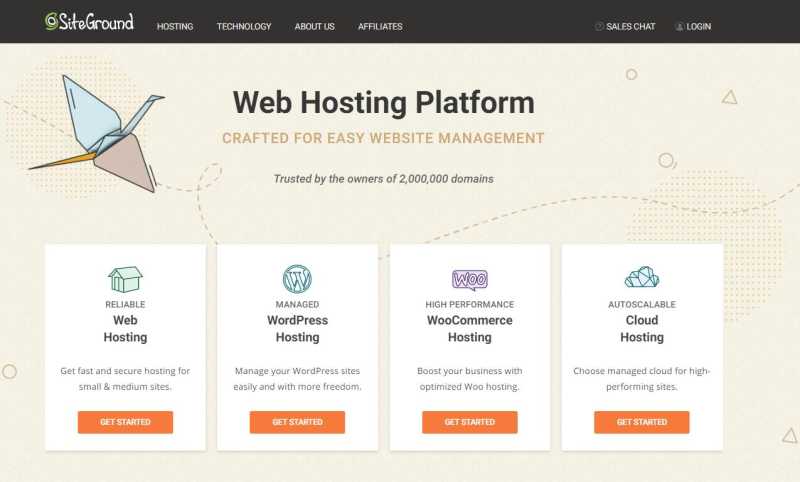Open the Hosting menu

click(175, 27)
